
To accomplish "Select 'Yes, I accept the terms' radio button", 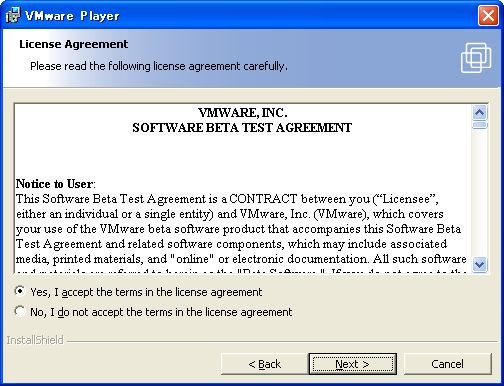I will [20, 291].
